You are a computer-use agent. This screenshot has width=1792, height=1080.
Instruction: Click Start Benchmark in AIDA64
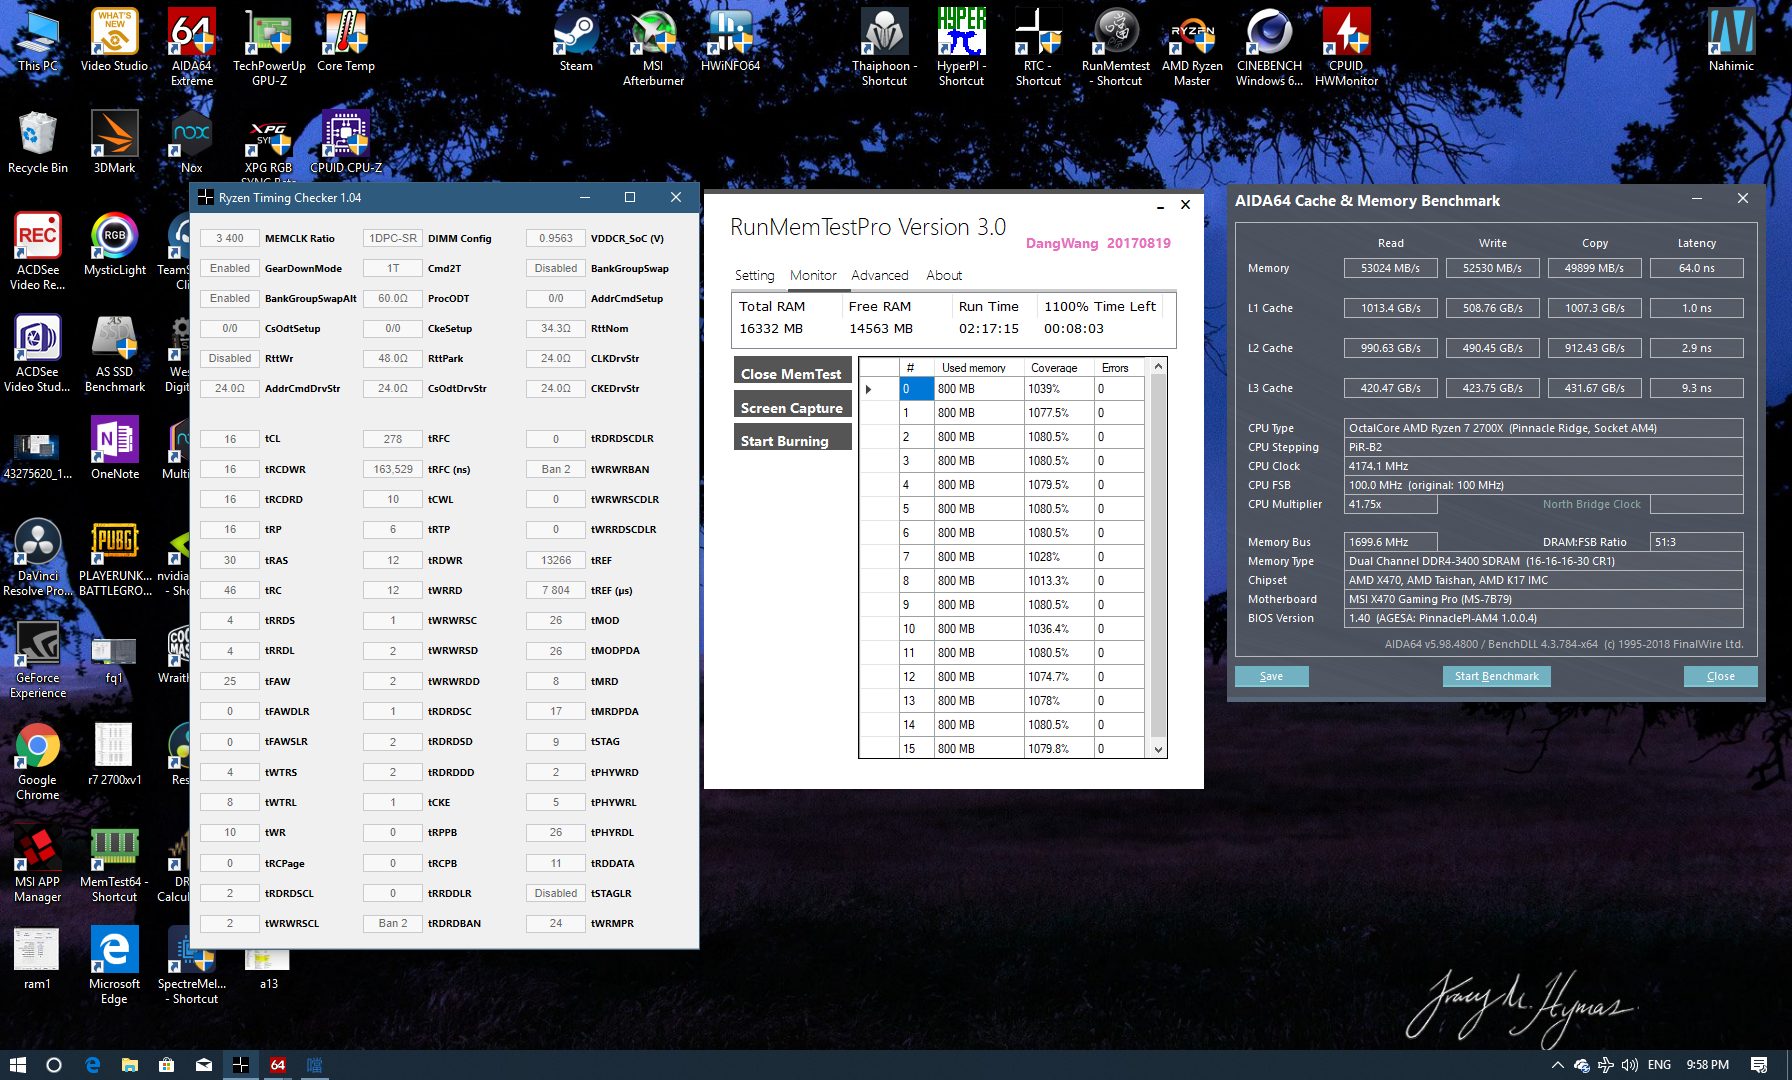pos(1496,676)
